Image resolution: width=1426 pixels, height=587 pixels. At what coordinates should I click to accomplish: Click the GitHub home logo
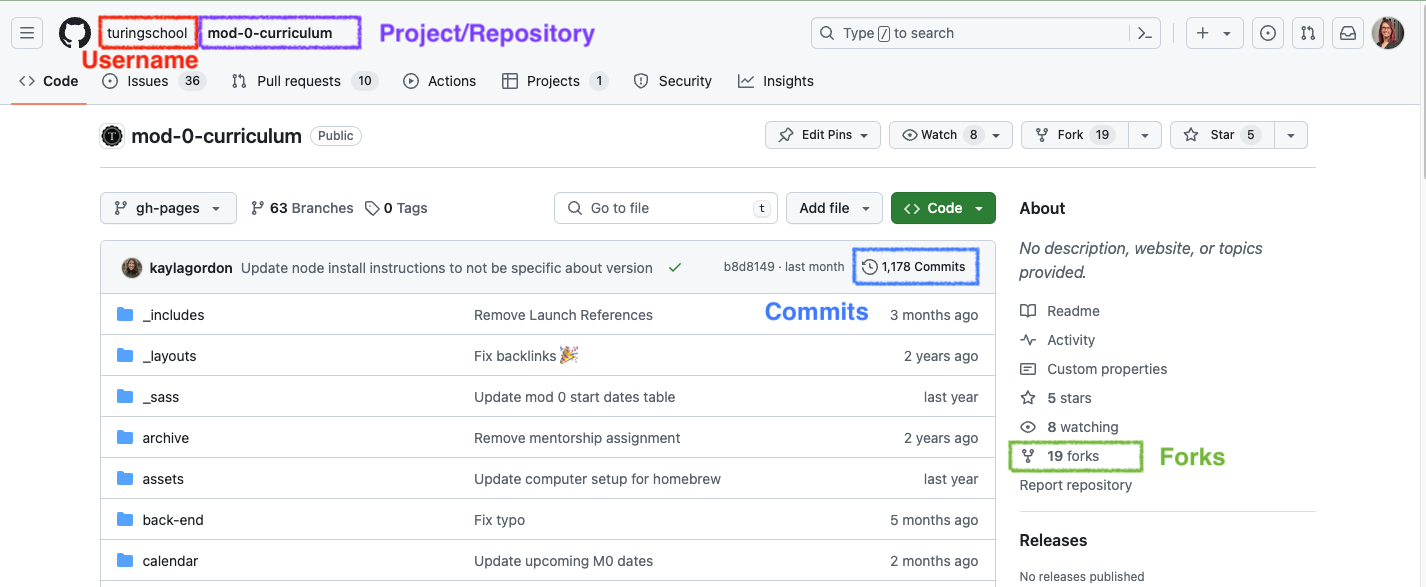(x=74, y=32)
